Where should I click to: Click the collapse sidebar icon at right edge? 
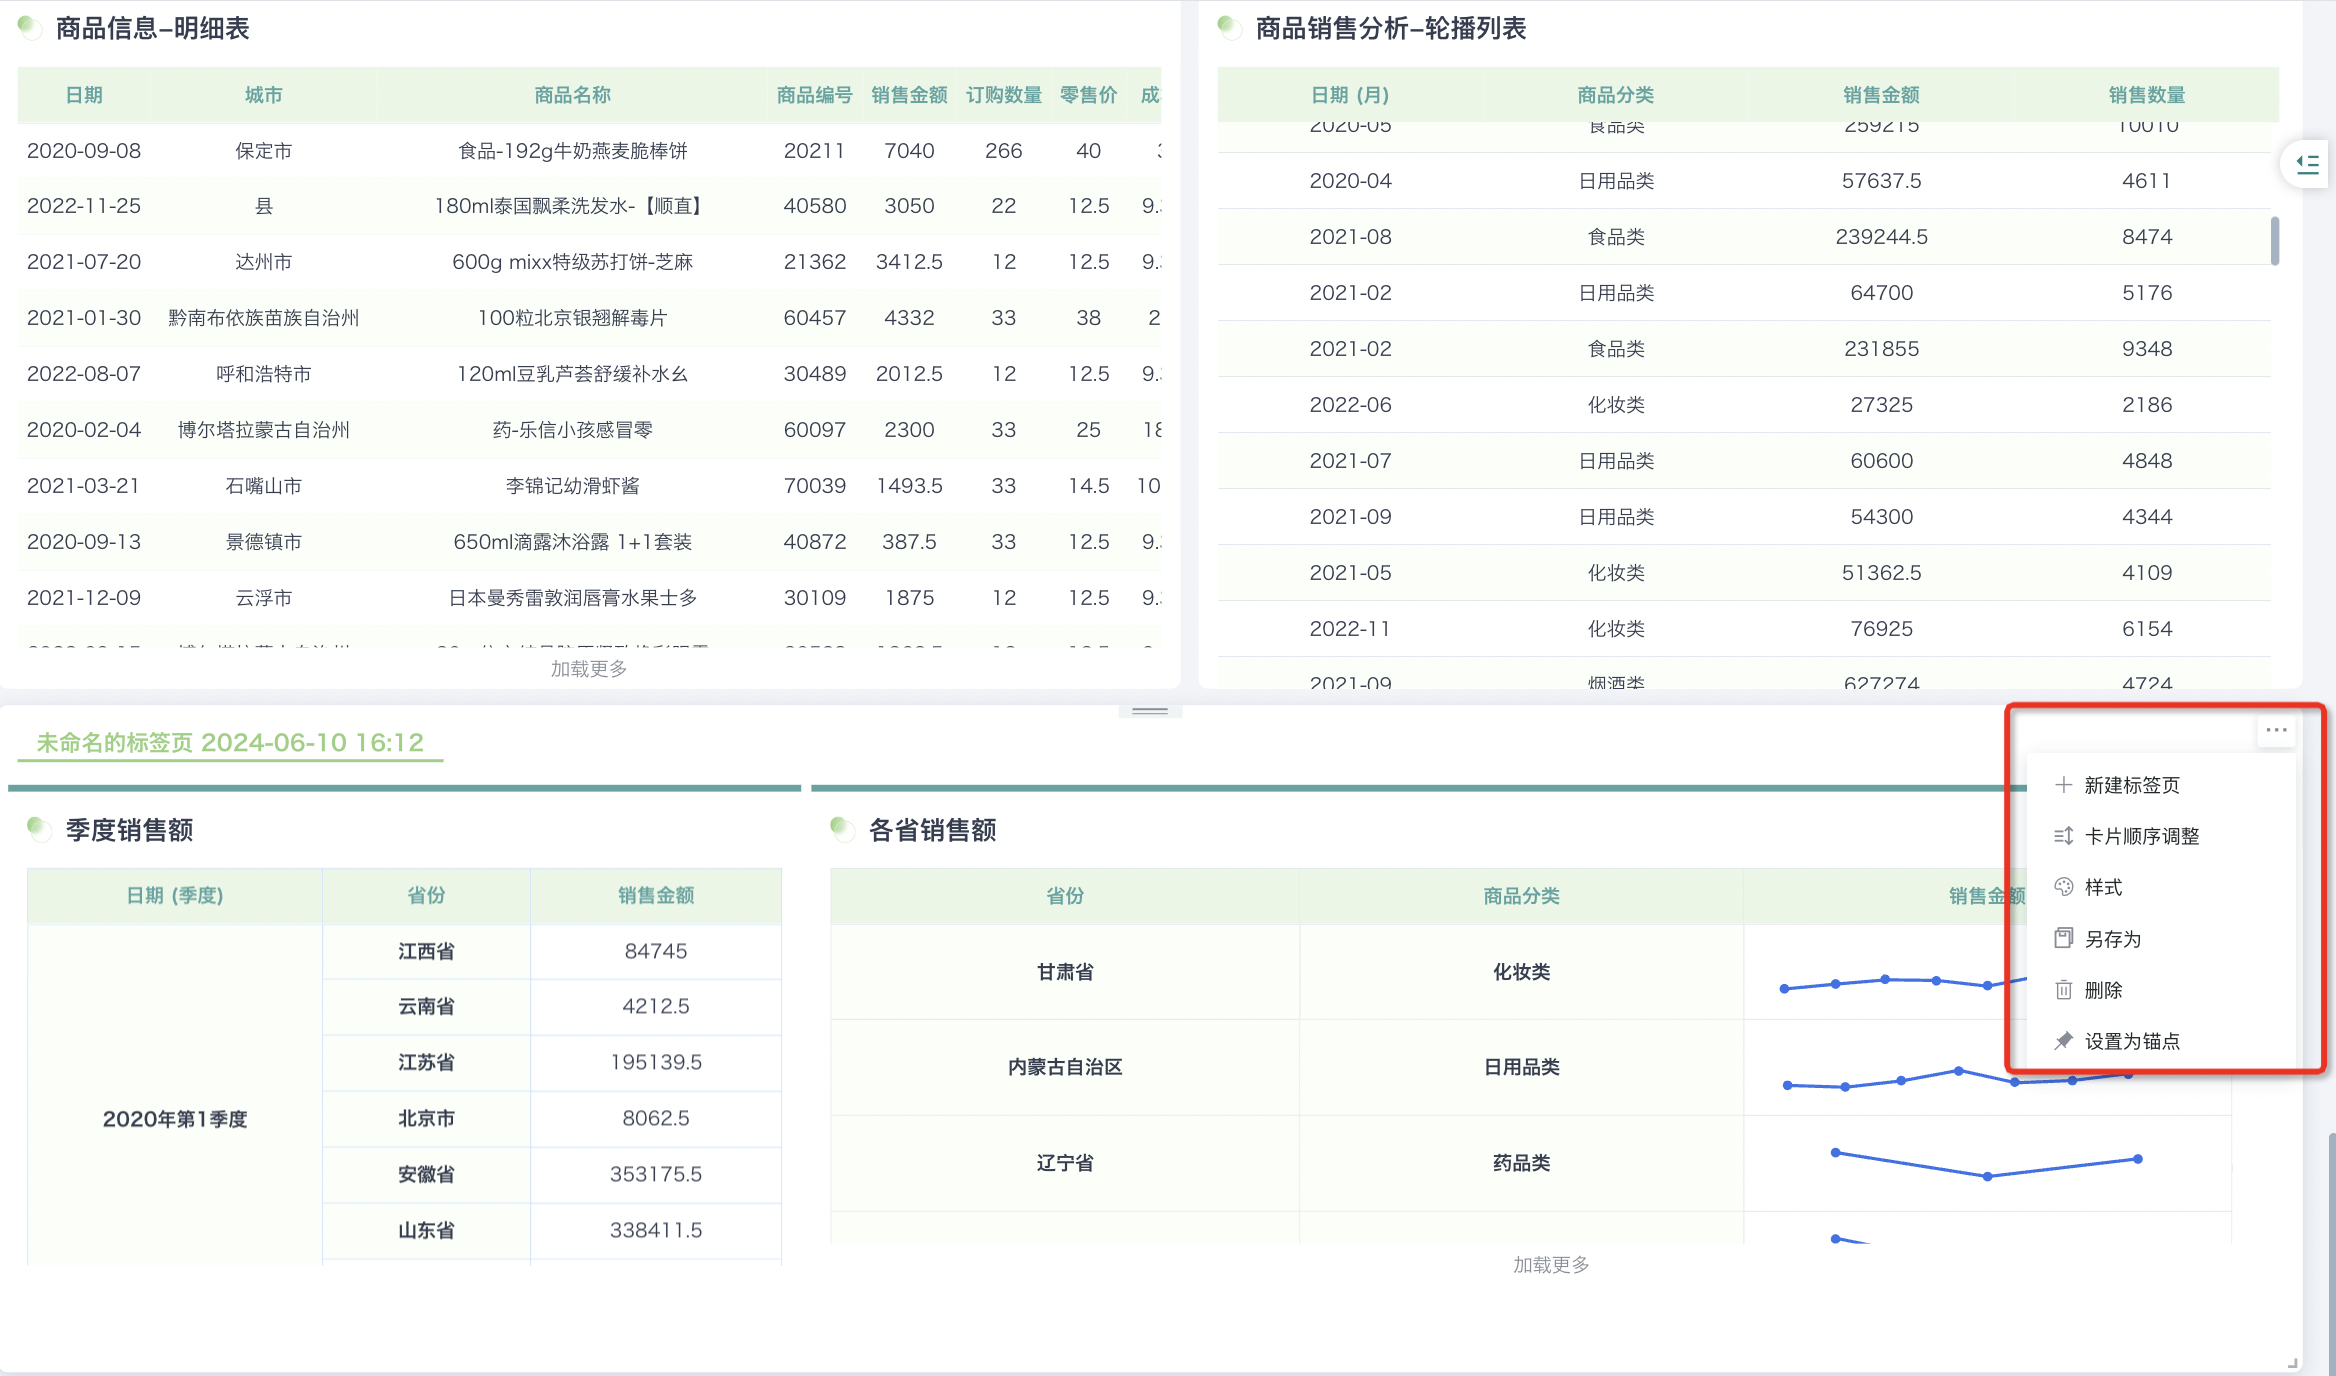tap(2307, 164)
